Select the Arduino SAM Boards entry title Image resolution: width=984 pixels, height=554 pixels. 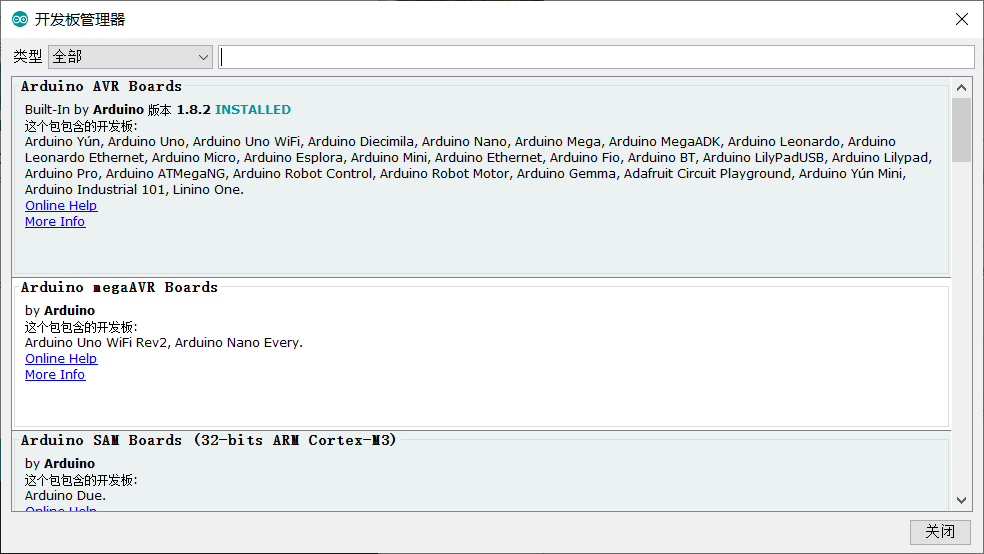click(208, 440)
